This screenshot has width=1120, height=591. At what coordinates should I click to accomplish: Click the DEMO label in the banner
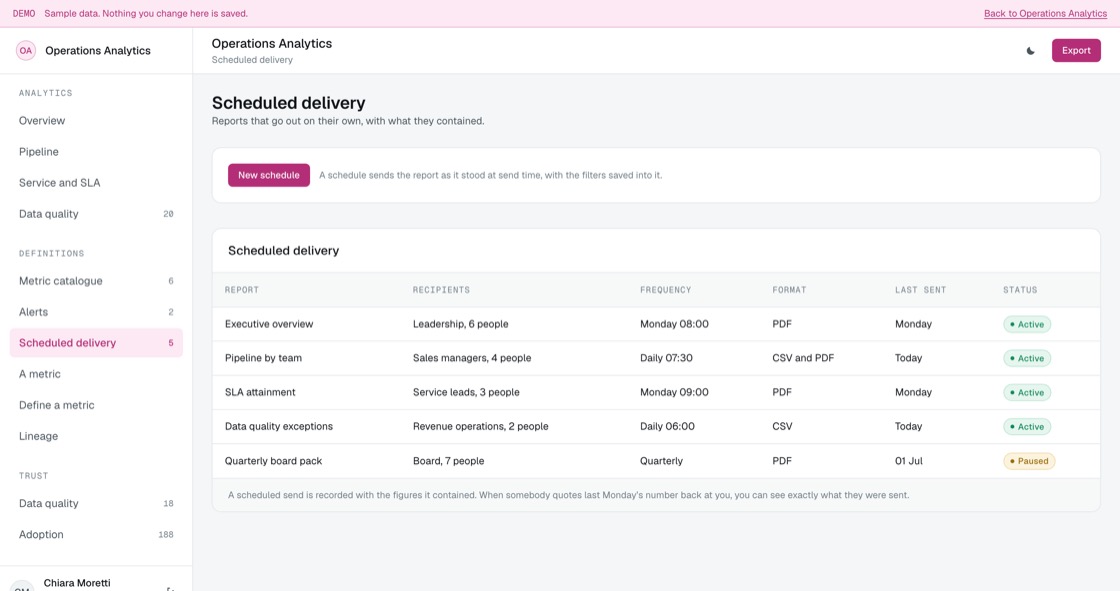[24, 14]
